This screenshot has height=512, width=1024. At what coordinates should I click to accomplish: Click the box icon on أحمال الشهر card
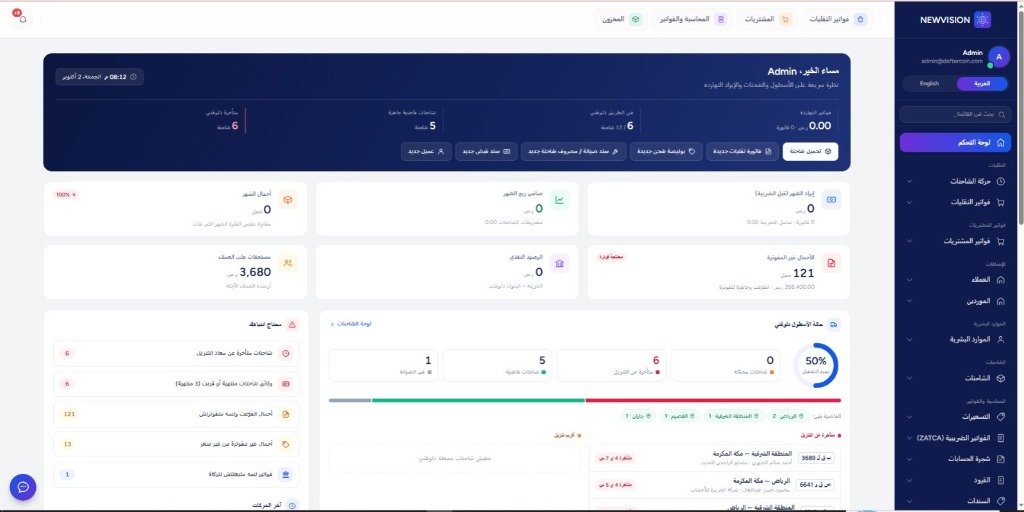click(287, 200)
